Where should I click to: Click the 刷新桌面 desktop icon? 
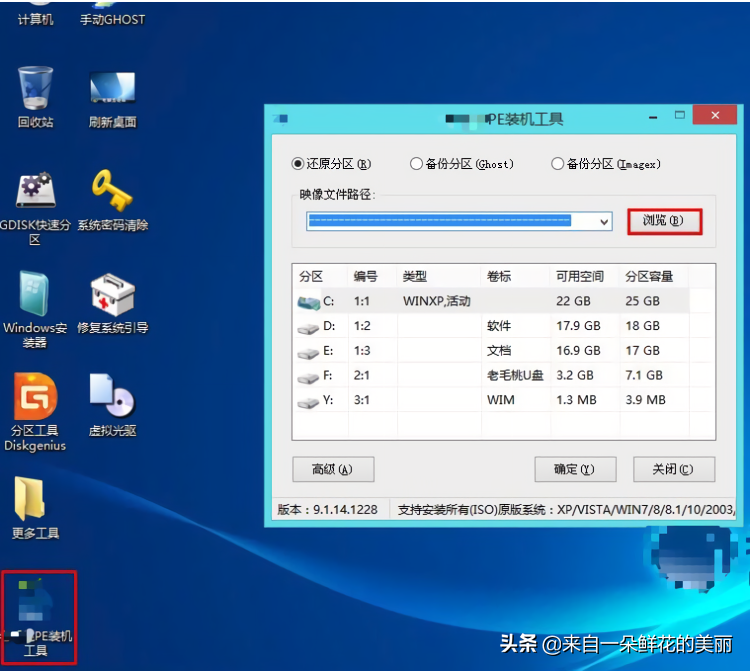(112, 99)
